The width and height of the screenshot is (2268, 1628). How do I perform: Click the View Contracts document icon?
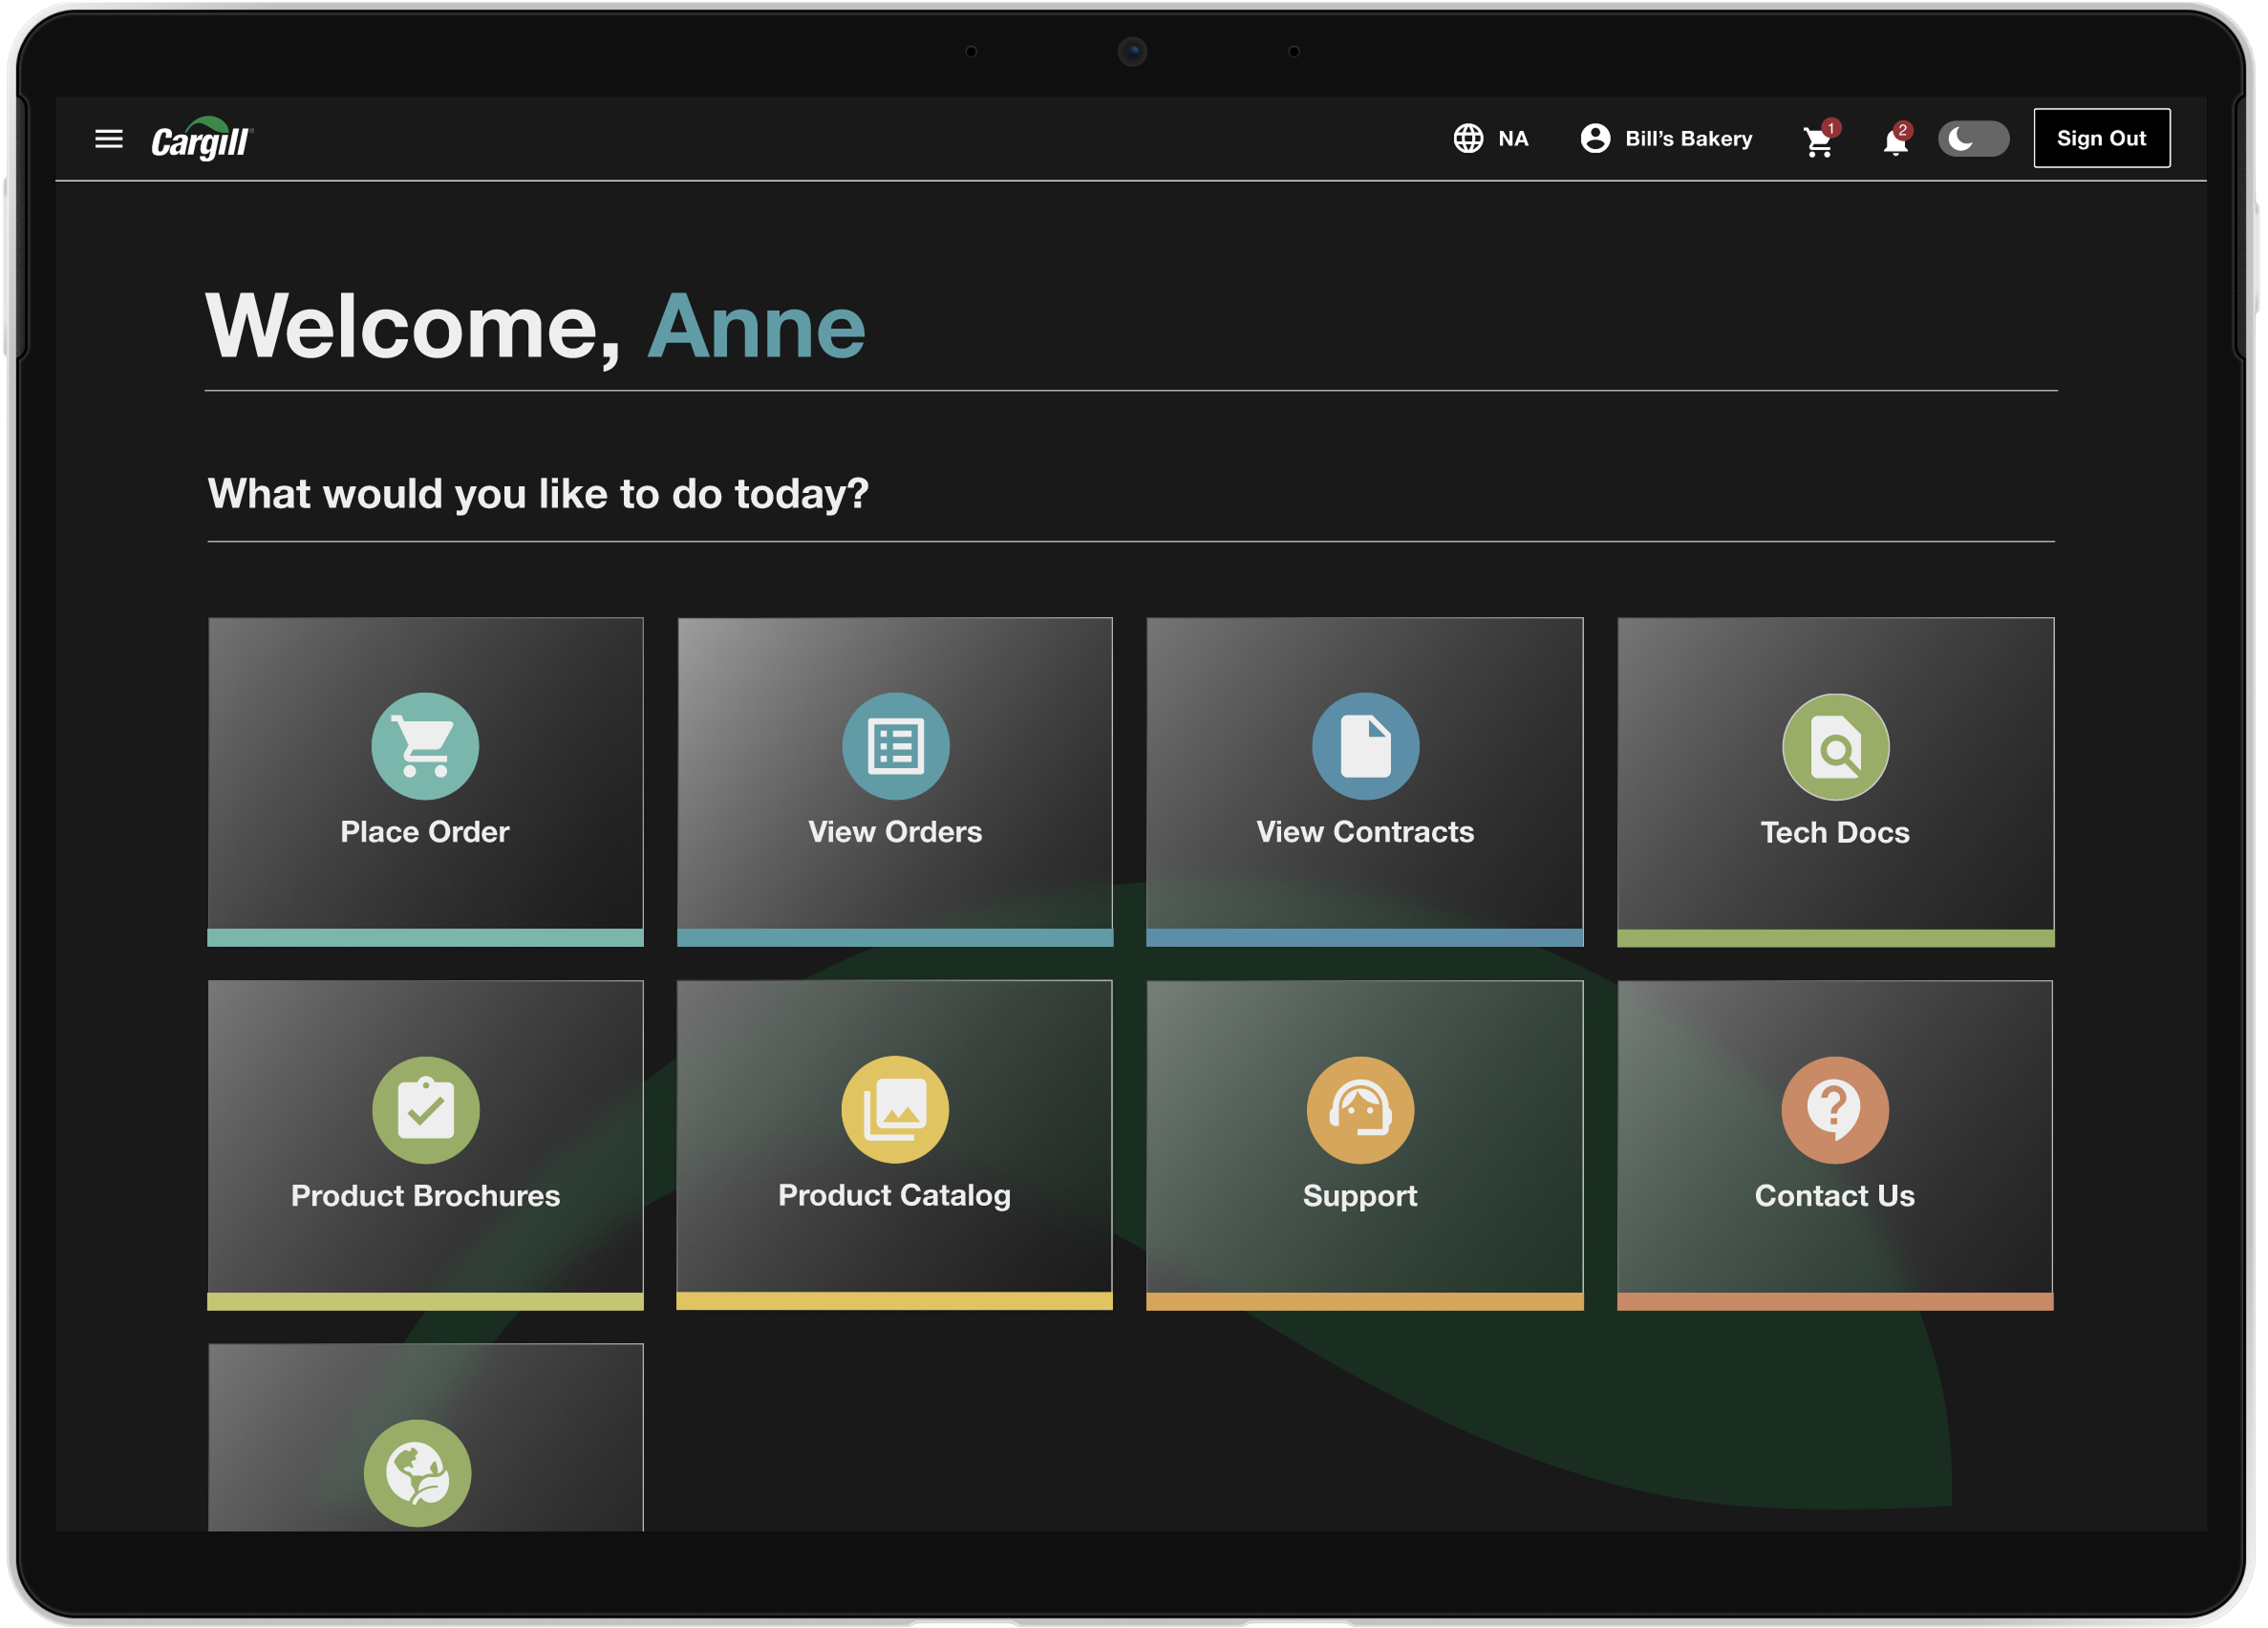(x=1365, y=746)
